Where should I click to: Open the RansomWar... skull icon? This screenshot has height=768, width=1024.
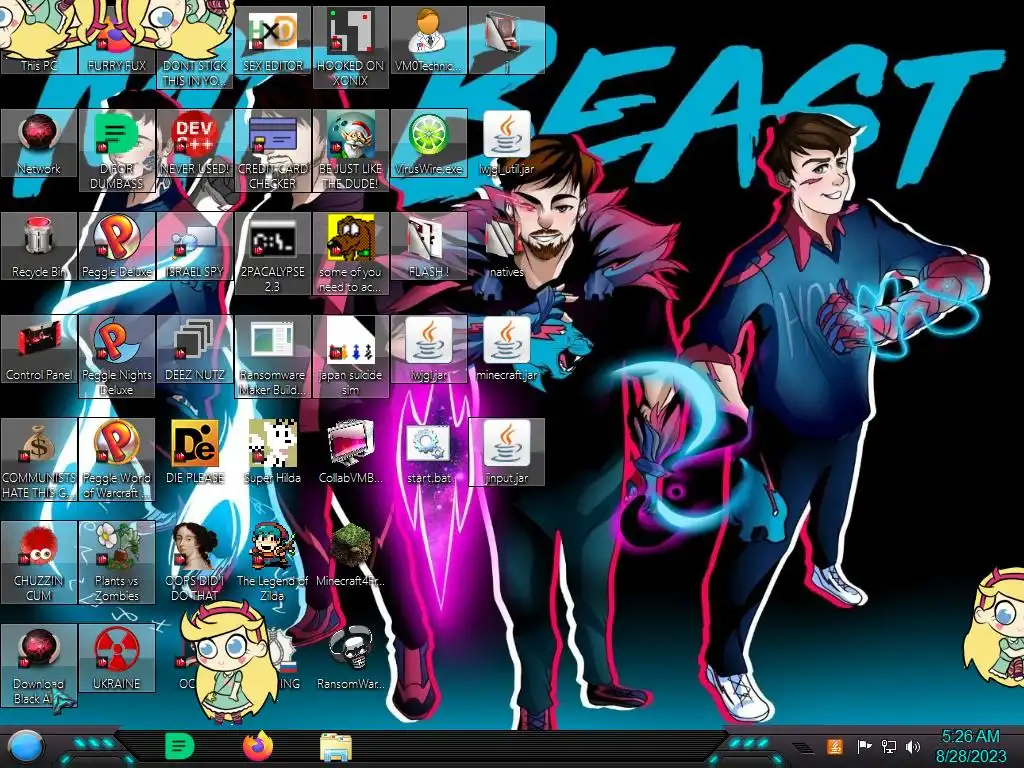click(351, 658)
